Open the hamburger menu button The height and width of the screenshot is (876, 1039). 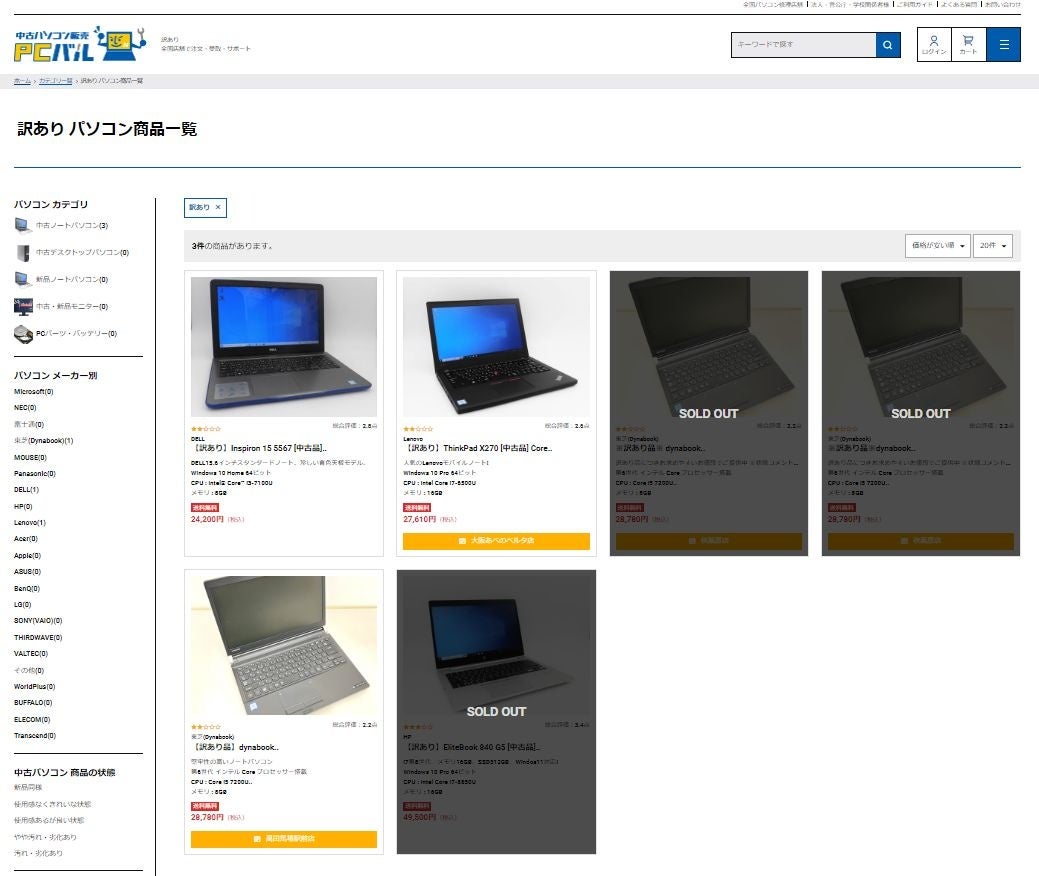pos(1003,45)
